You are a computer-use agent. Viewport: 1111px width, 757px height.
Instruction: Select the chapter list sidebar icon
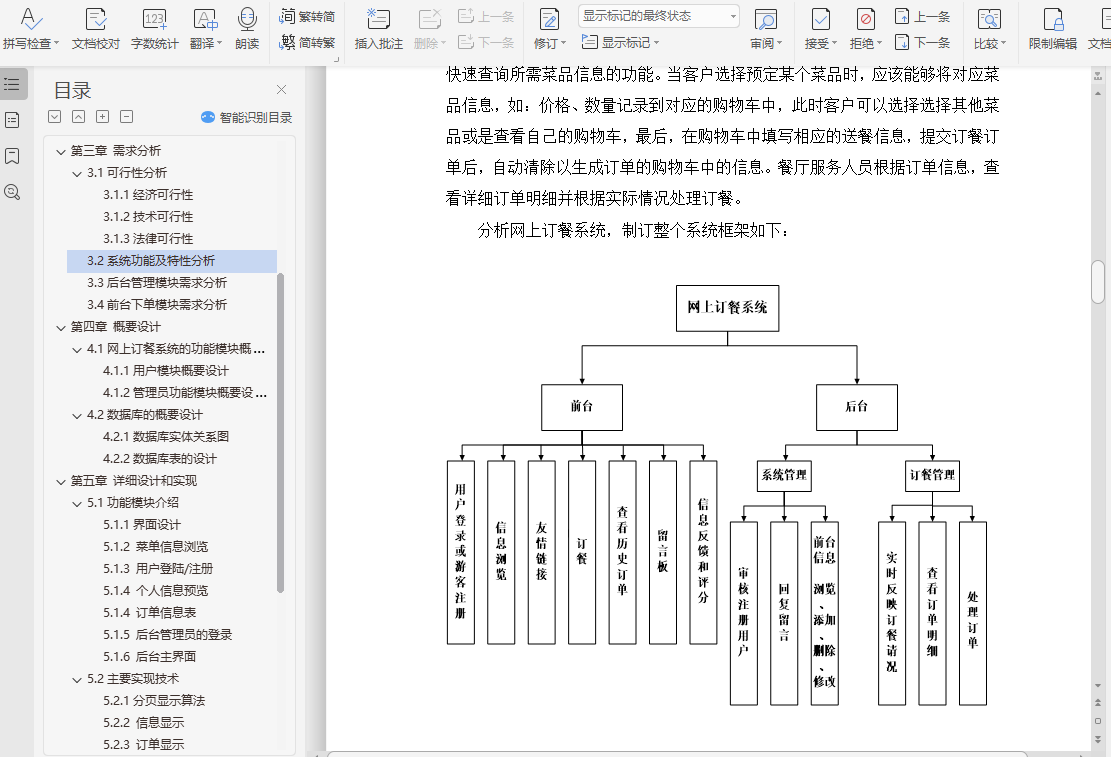tap(12, 120)
